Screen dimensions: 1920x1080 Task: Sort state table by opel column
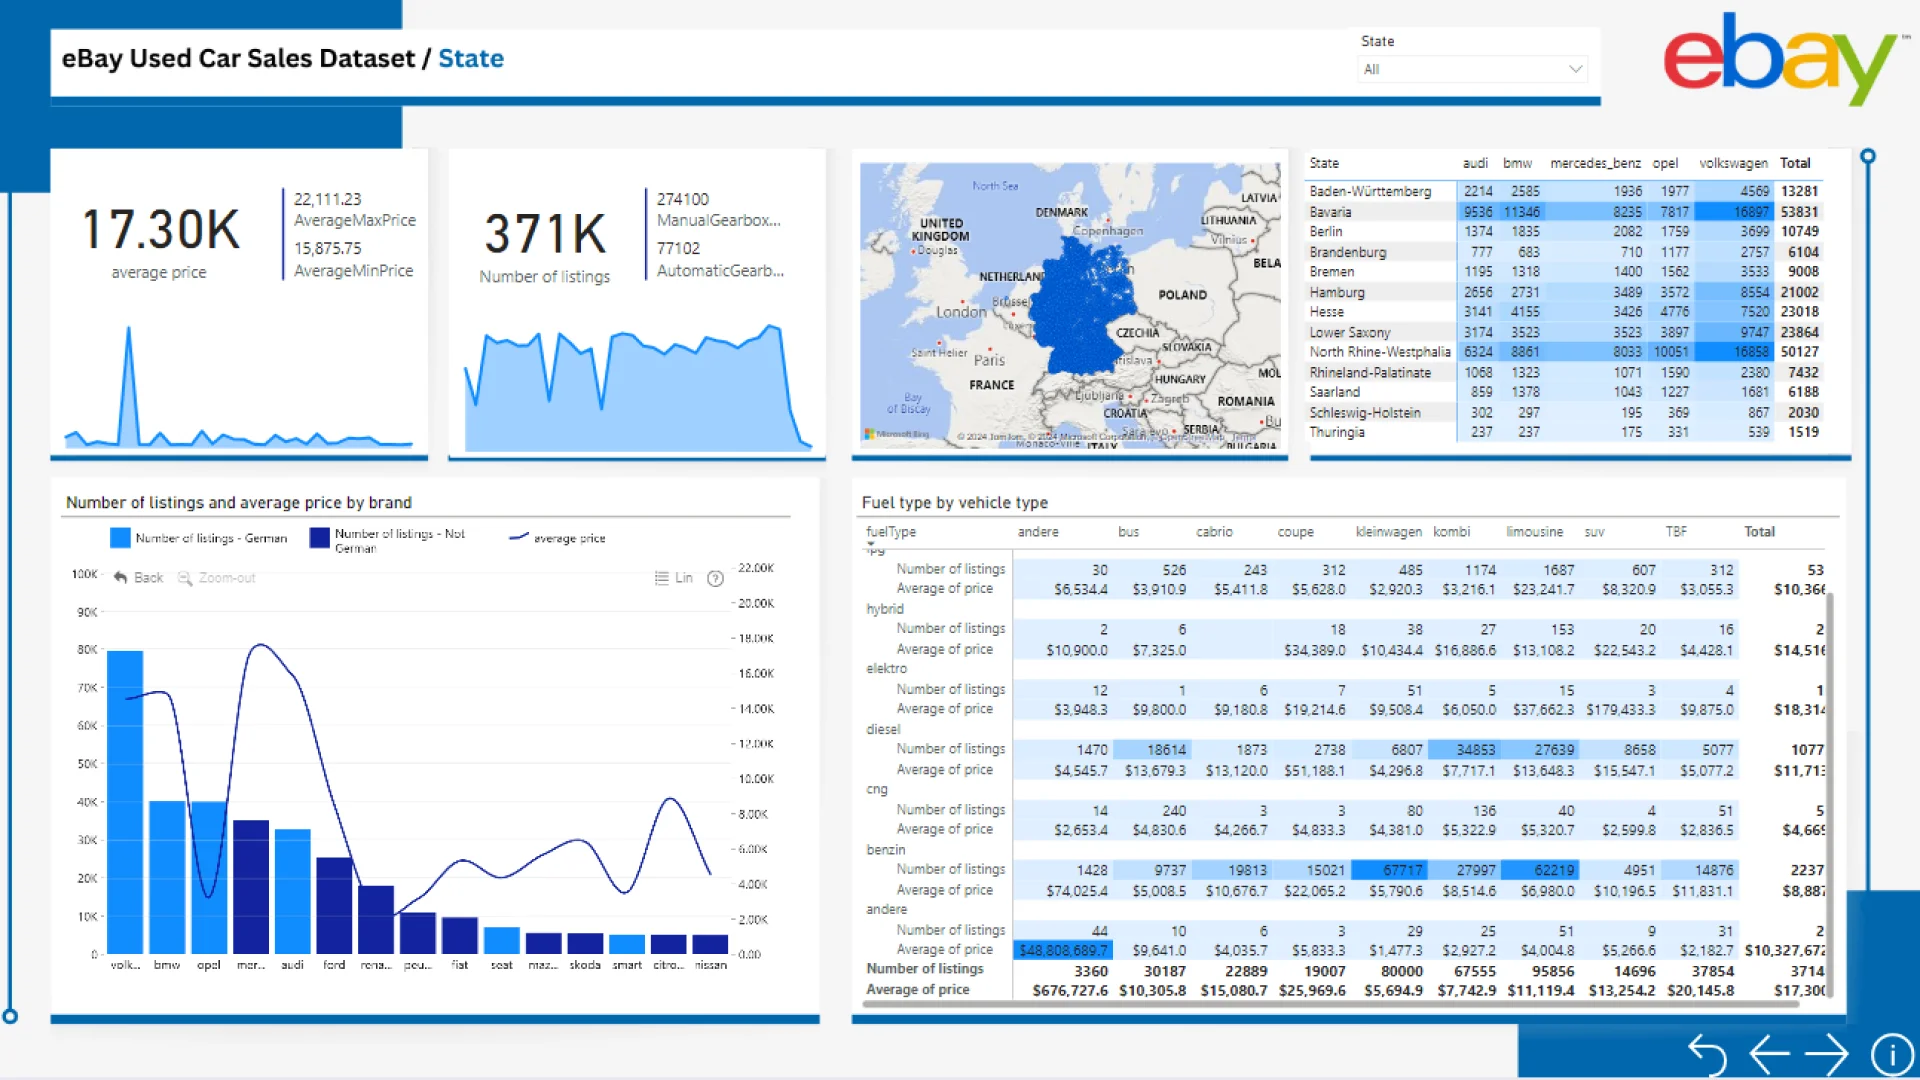coord(1665,163)
